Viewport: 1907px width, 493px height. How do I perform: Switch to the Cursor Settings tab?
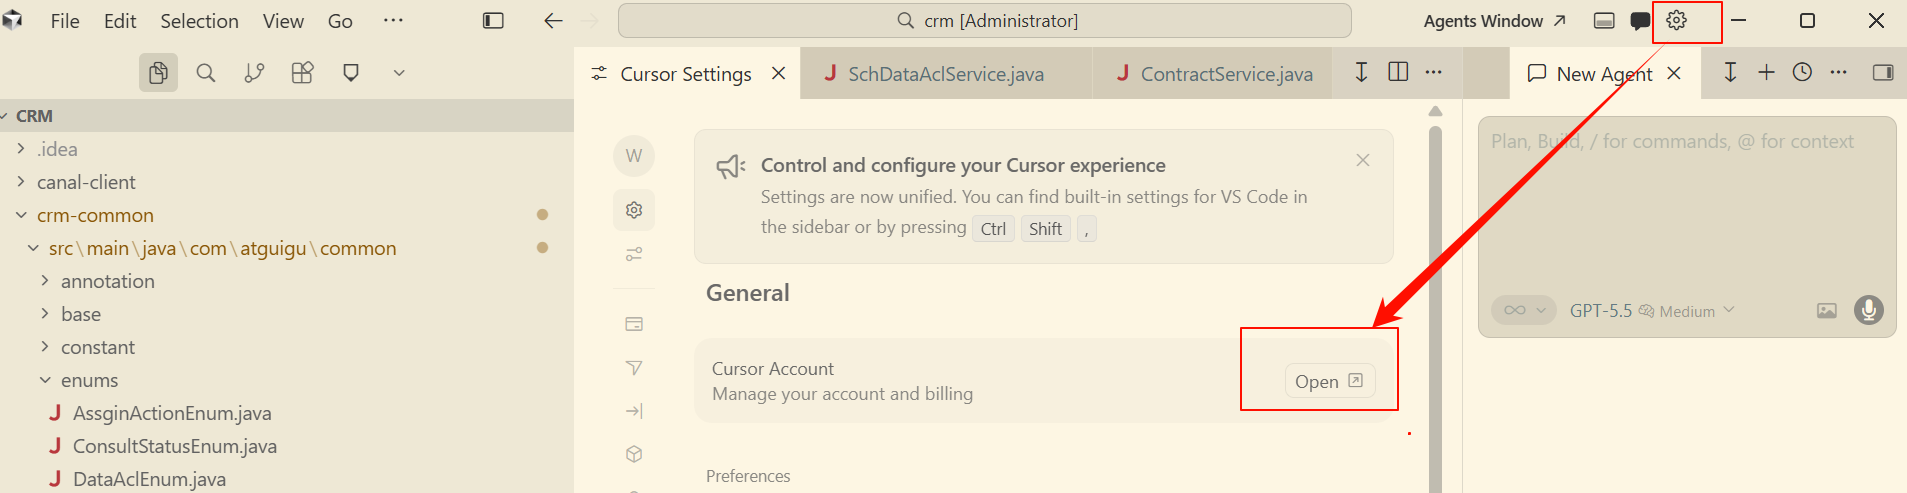[x=686, y=74]
